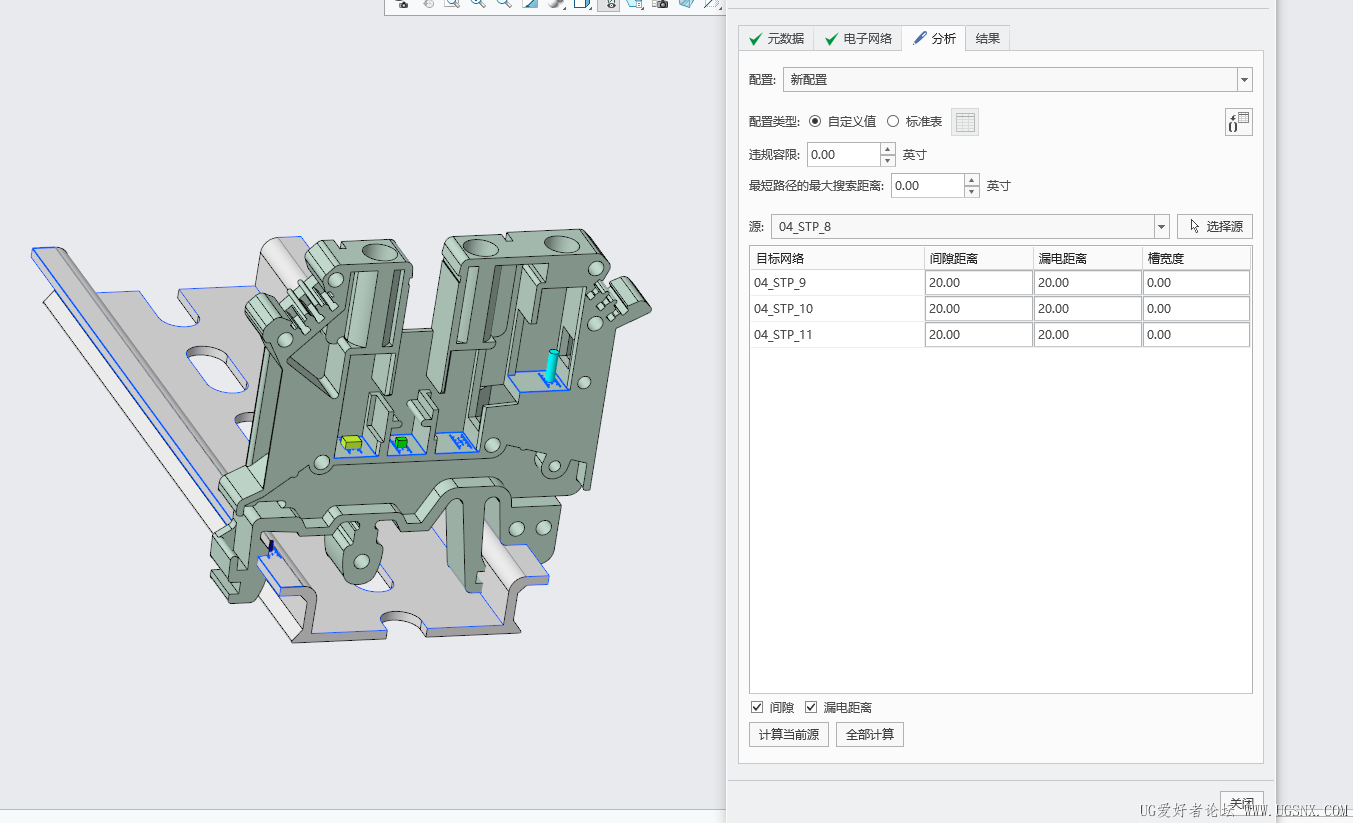Screen dimensions: 1353x823
Task: Click the 漏电距离 column header
Action: 1088,258
